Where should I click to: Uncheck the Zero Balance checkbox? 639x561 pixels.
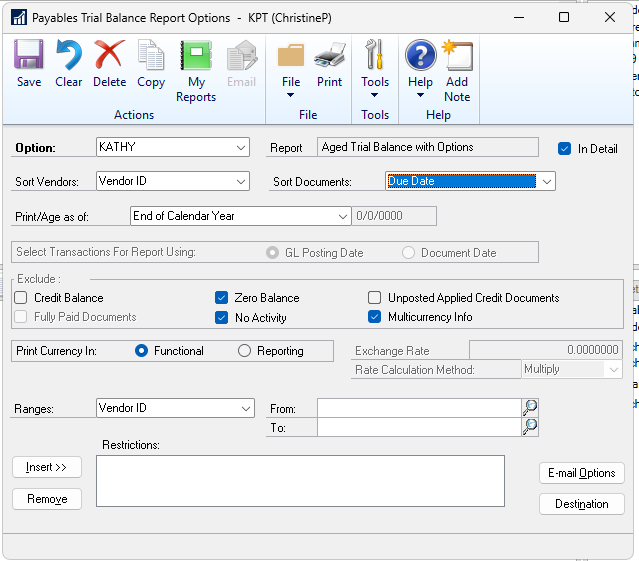click(x=221, y=298)
